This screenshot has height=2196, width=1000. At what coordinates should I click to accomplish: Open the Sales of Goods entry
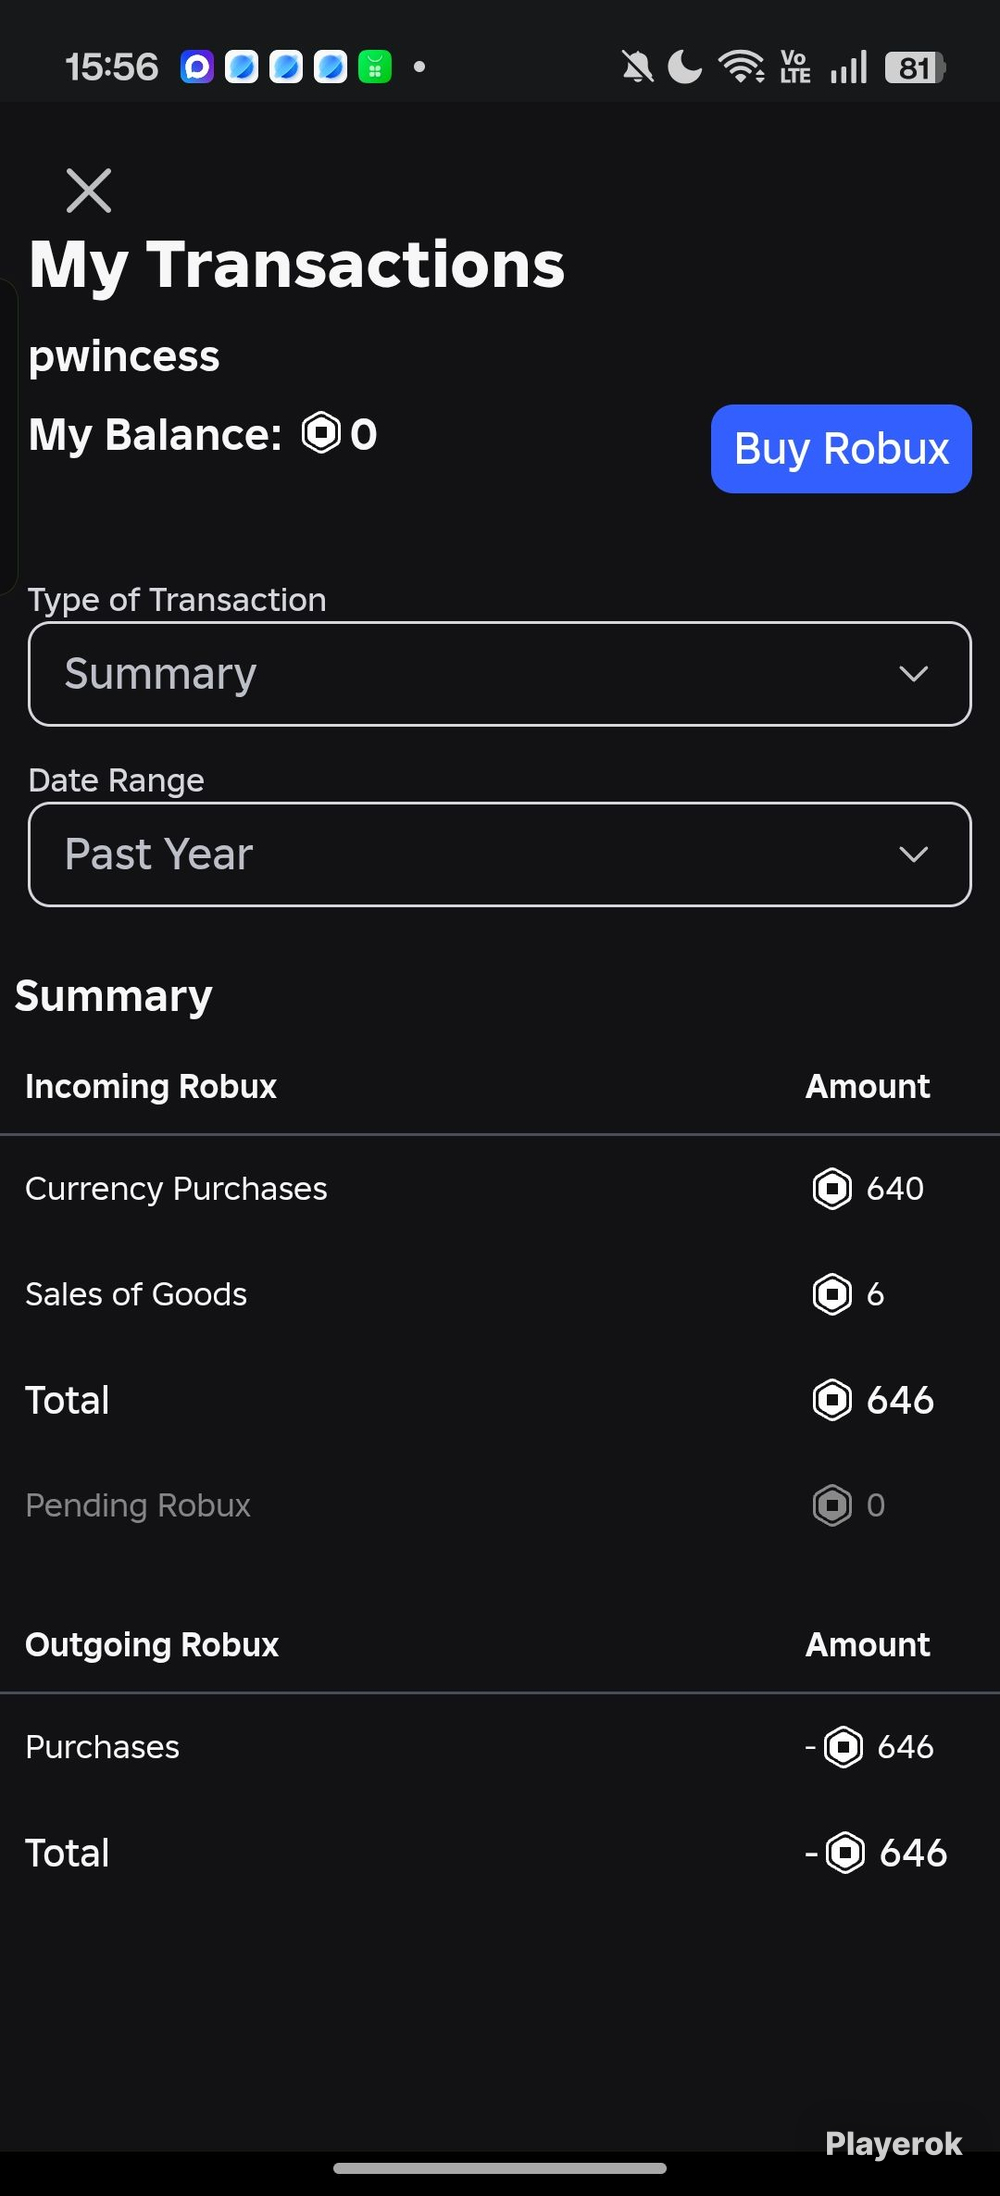[500, 1294]
